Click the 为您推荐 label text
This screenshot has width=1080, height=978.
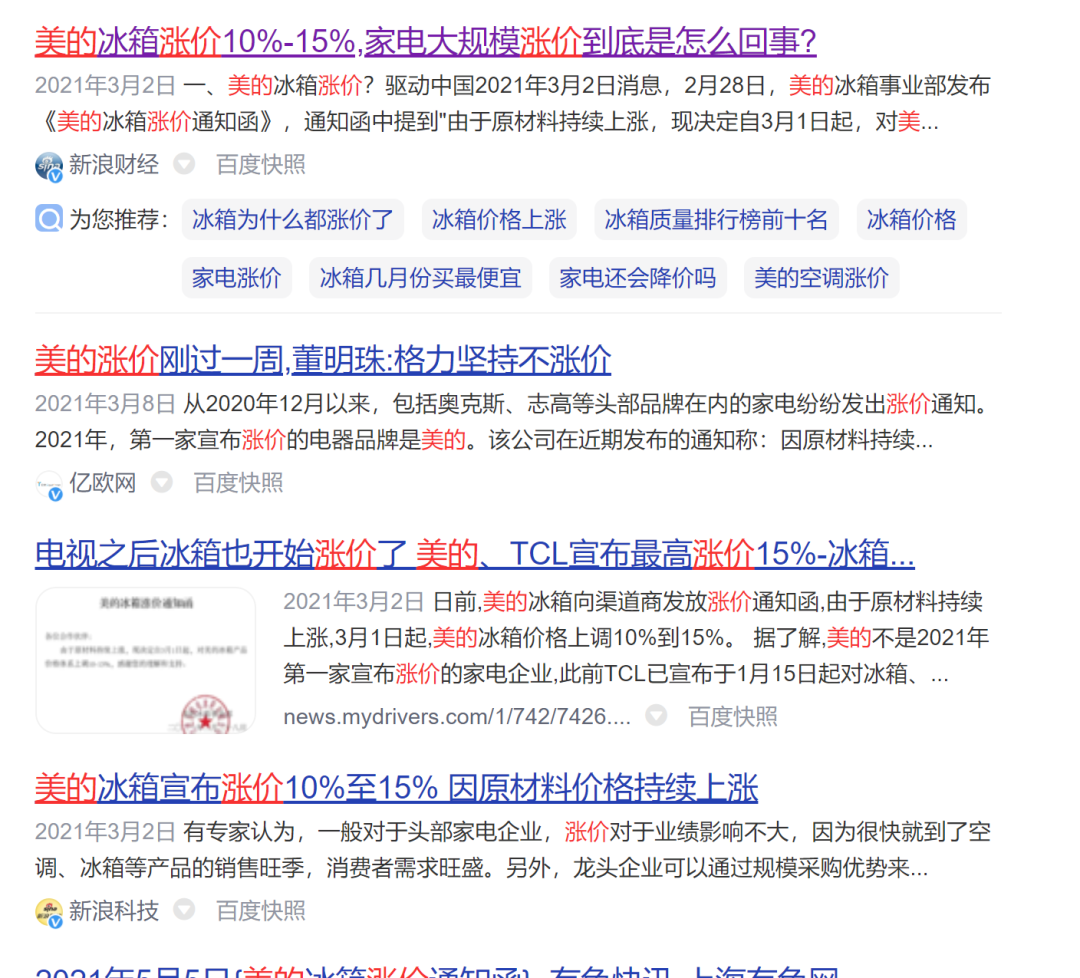[x=118, y=220]
